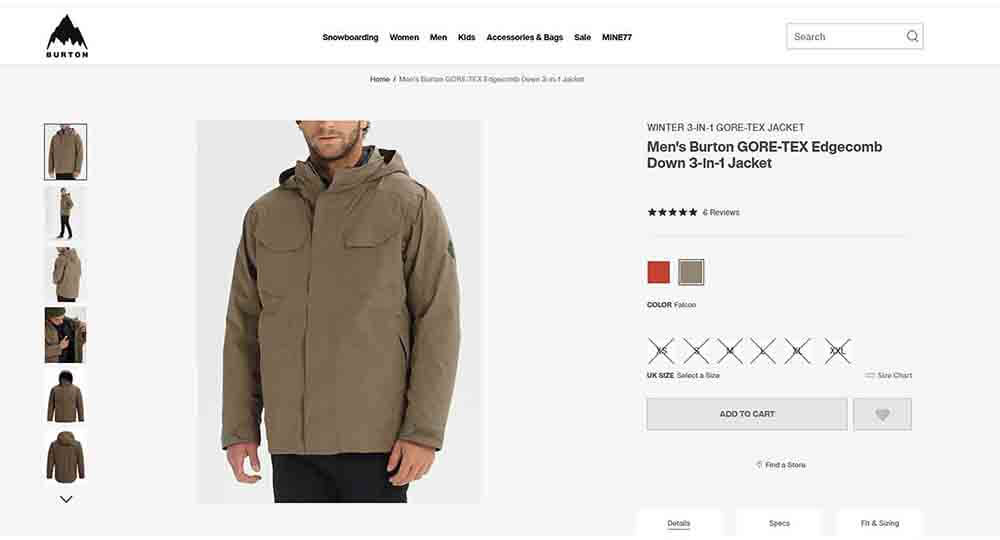Screen dimensions: 1000x540
Task: Click the Find a Store pin icon
Action: [x=759, y=465]
